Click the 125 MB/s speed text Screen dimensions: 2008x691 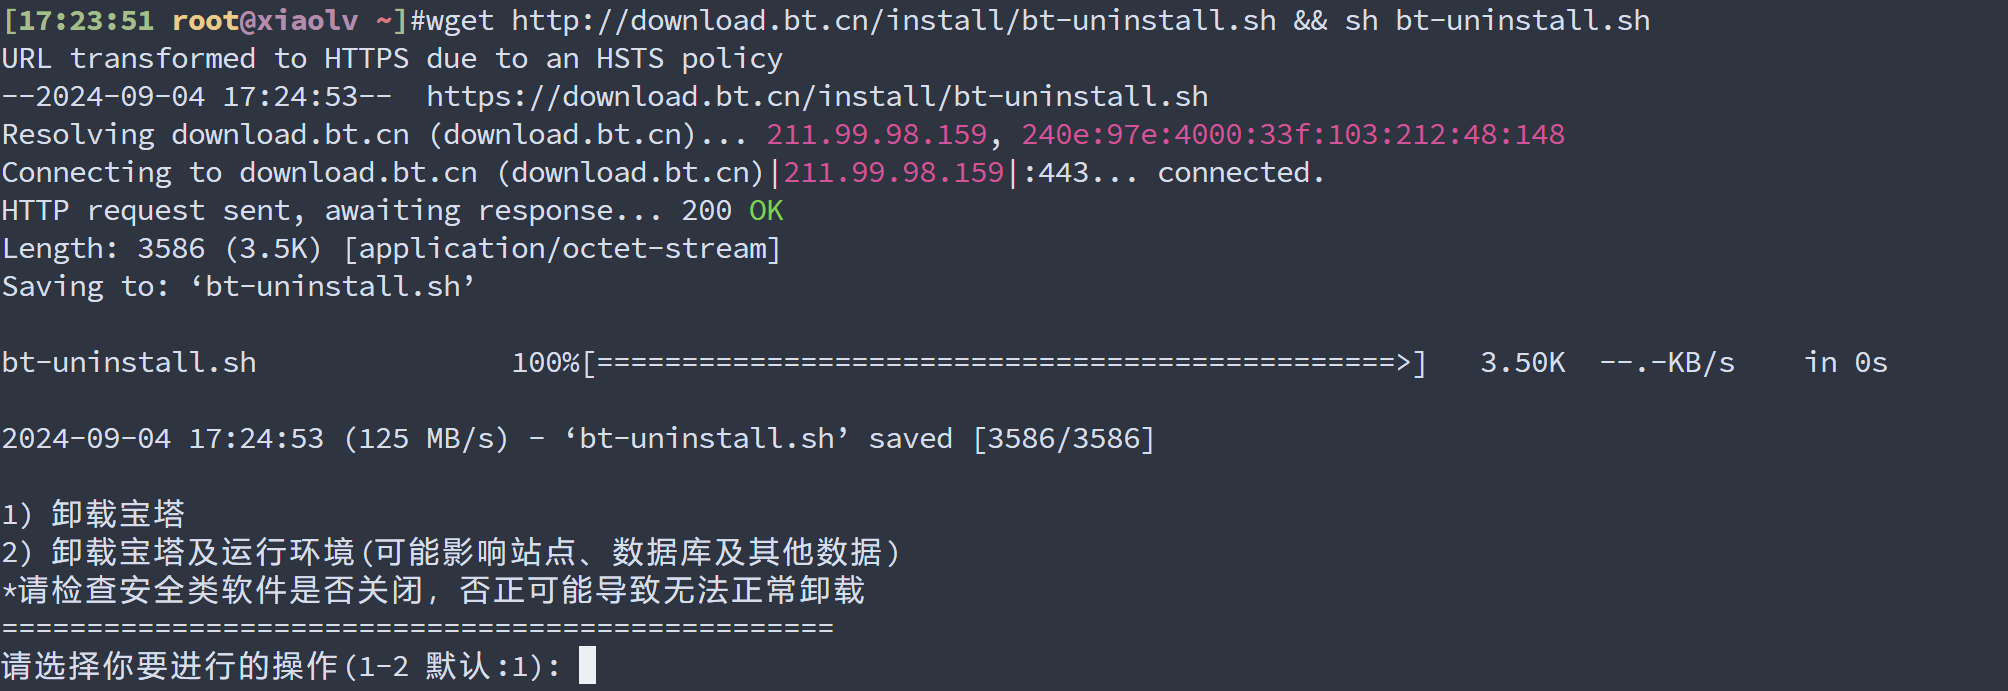426,438
